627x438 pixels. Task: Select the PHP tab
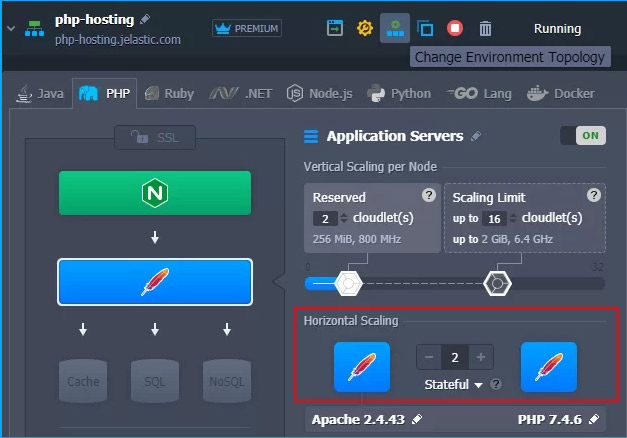[104, 94]
